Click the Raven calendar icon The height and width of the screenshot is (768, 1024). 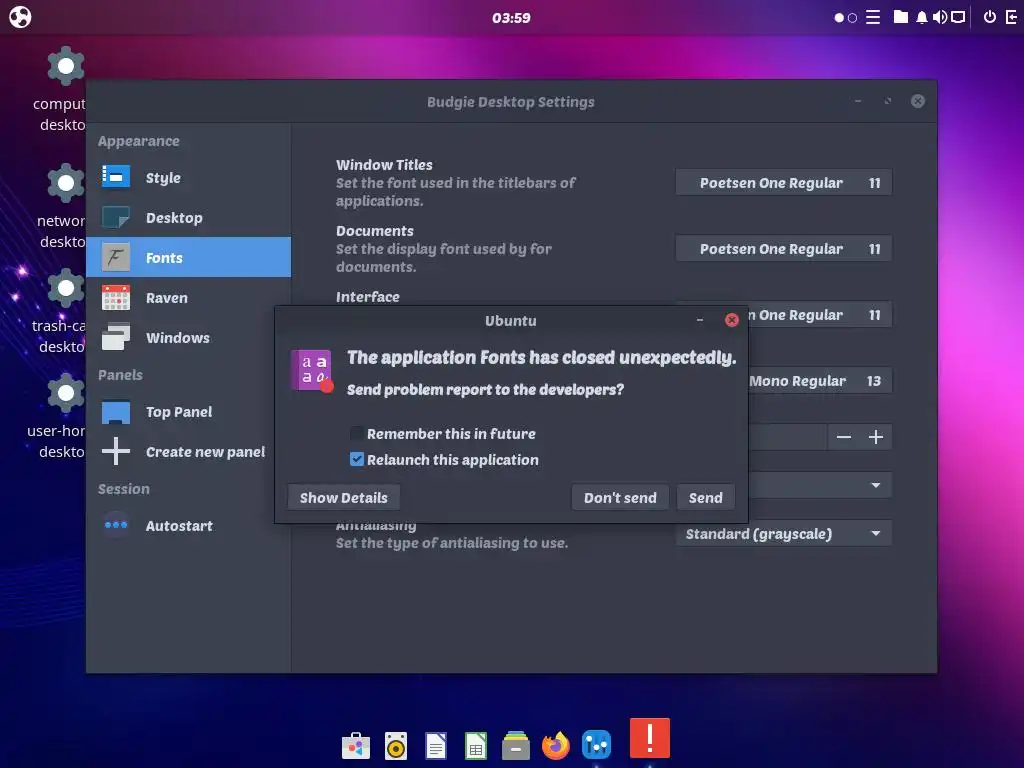coord(116,298)
